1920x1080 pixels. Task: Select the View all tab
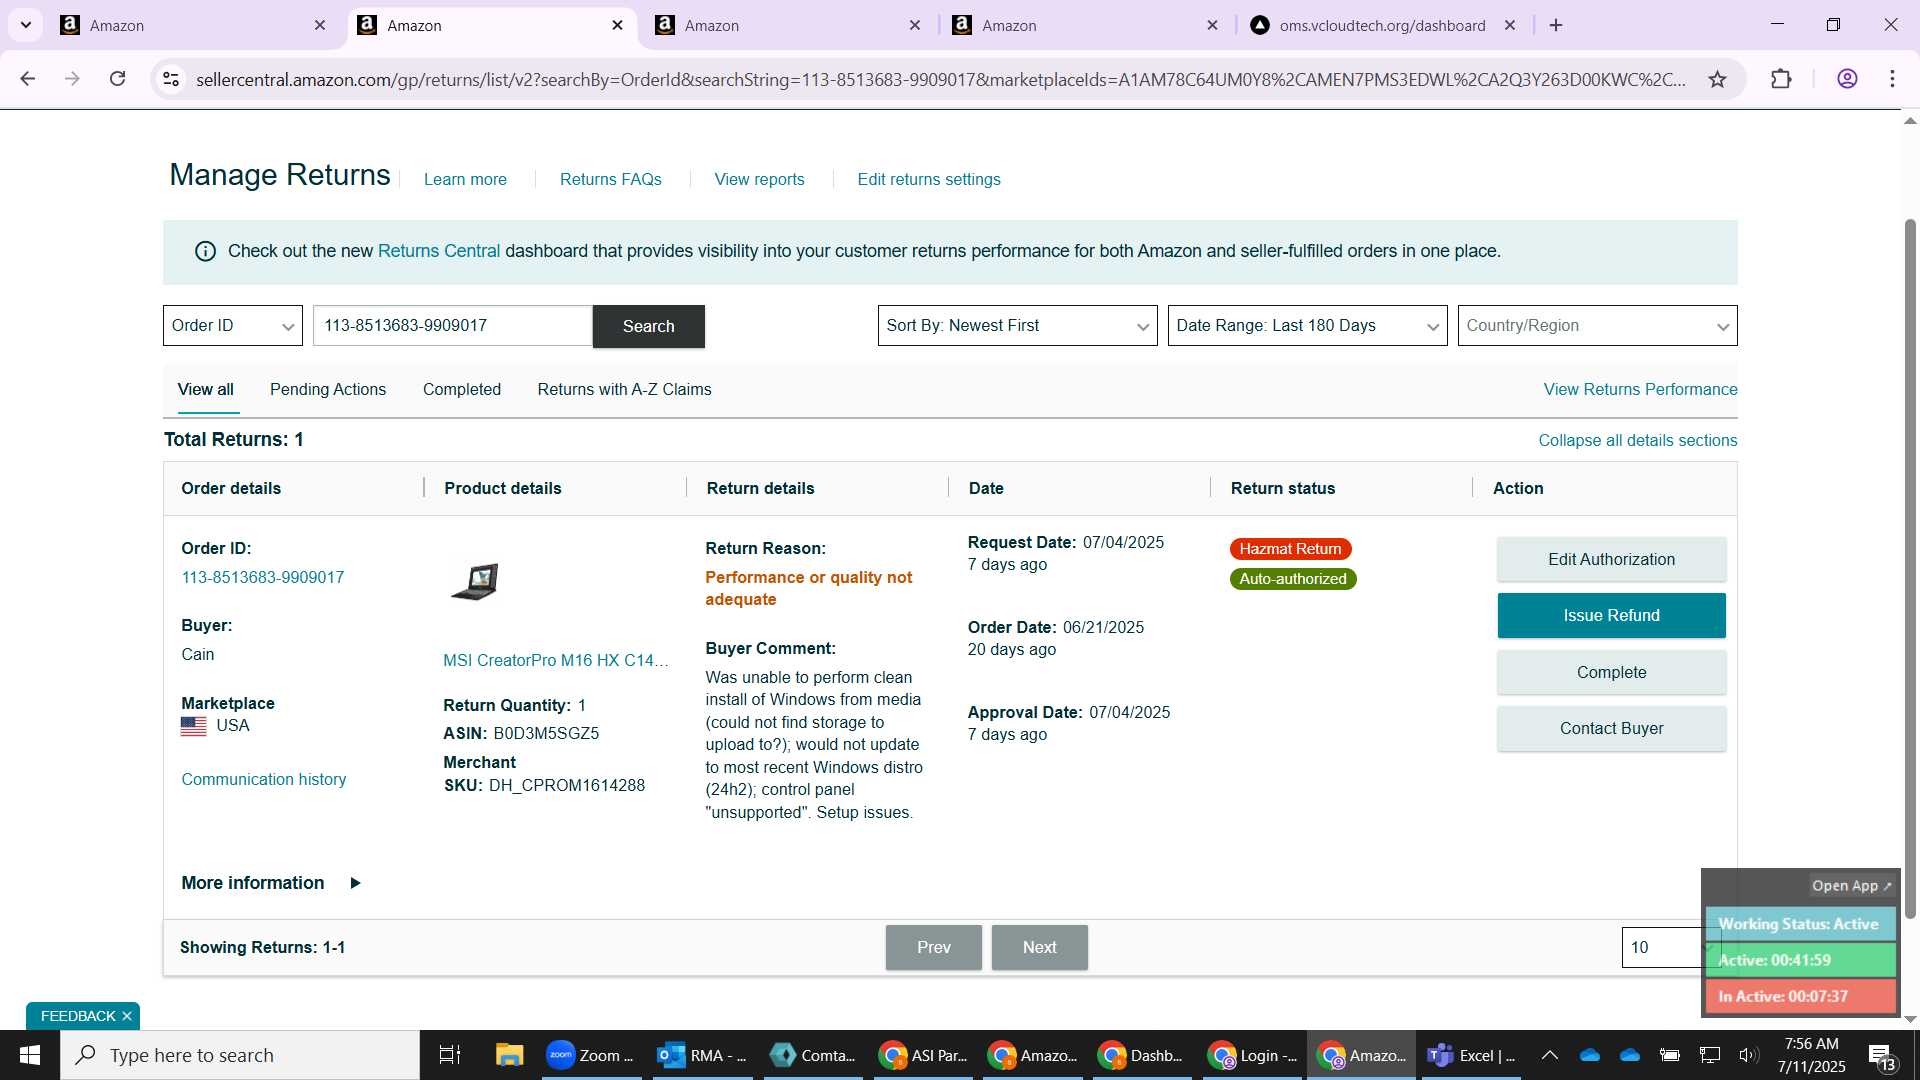(x=206, y=390)
